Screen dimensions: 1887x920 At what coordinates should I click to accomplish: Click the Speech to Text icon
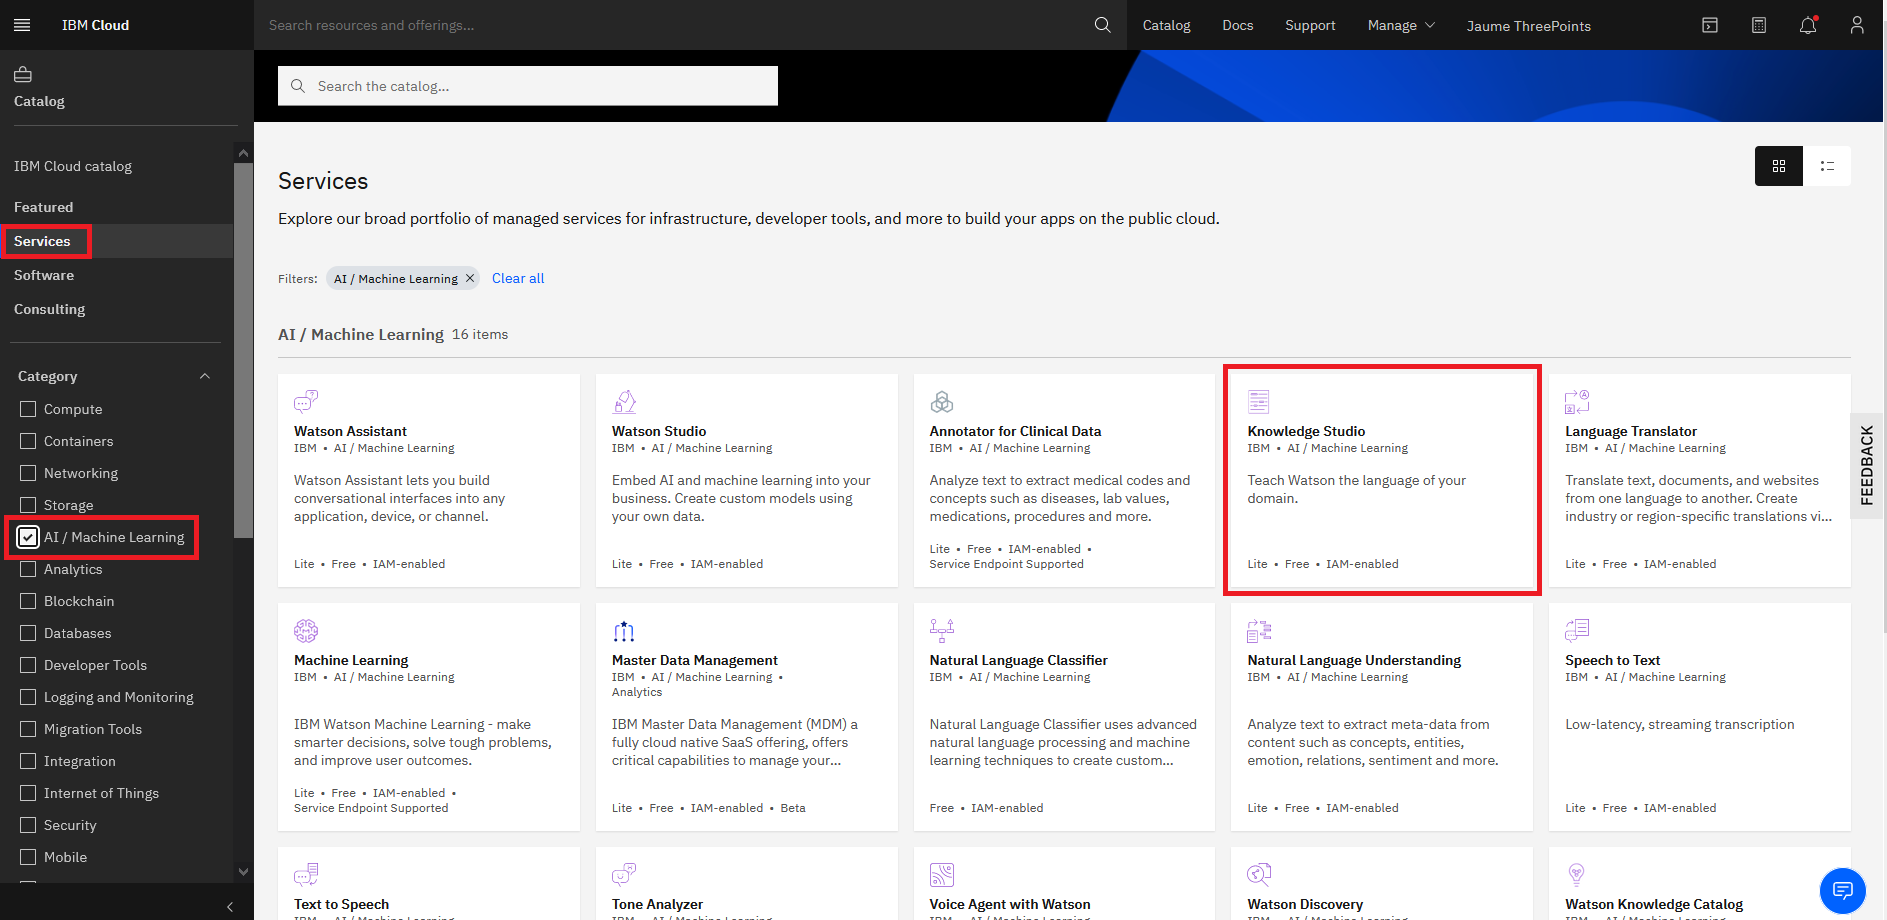1577,630
